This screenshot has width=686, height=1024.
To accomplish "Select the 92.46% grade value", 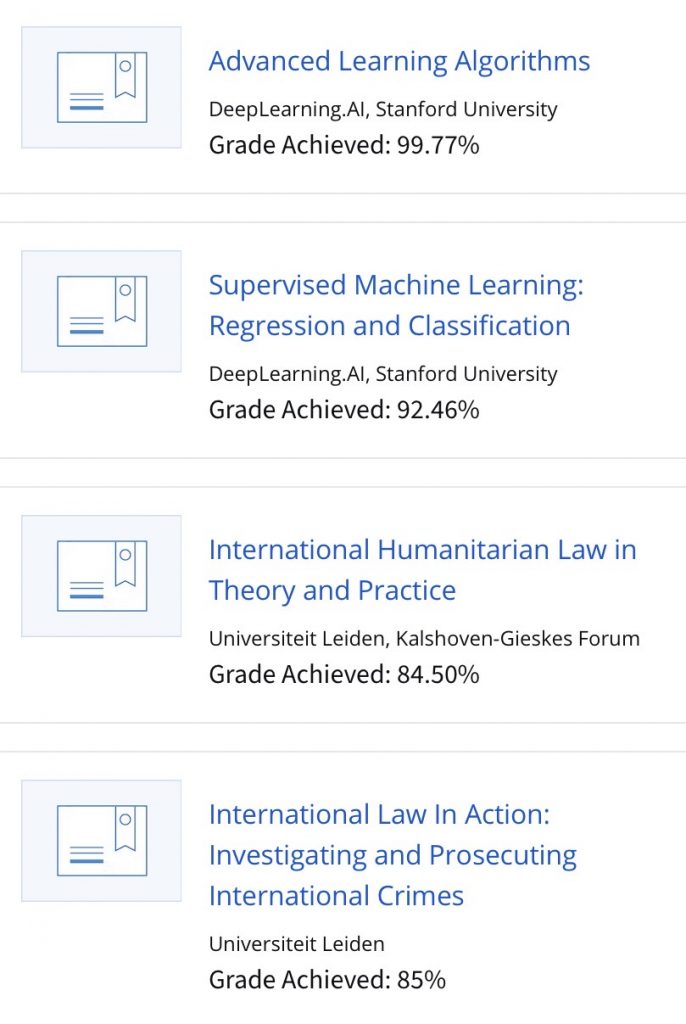I will click(437, 409).
